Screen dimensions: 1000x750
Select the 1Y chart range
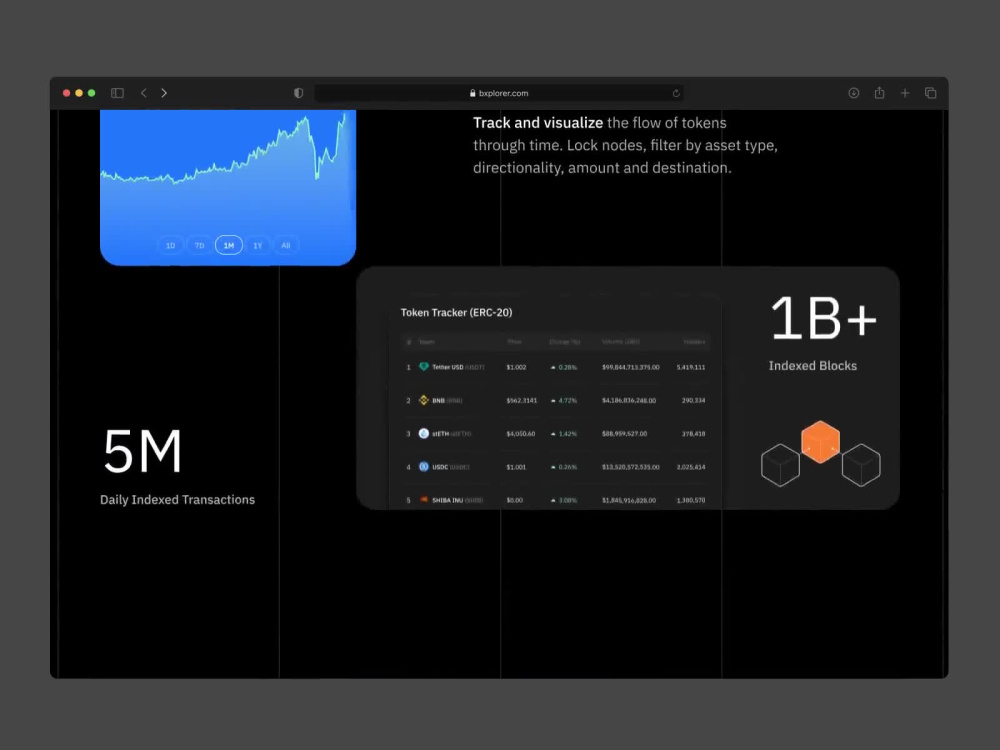[258, 246]
